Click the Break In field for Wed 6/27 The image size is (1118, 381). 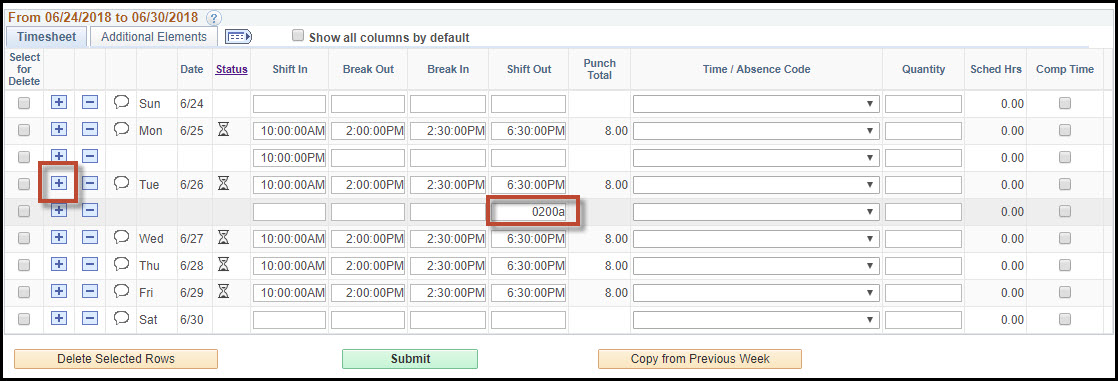448,238
